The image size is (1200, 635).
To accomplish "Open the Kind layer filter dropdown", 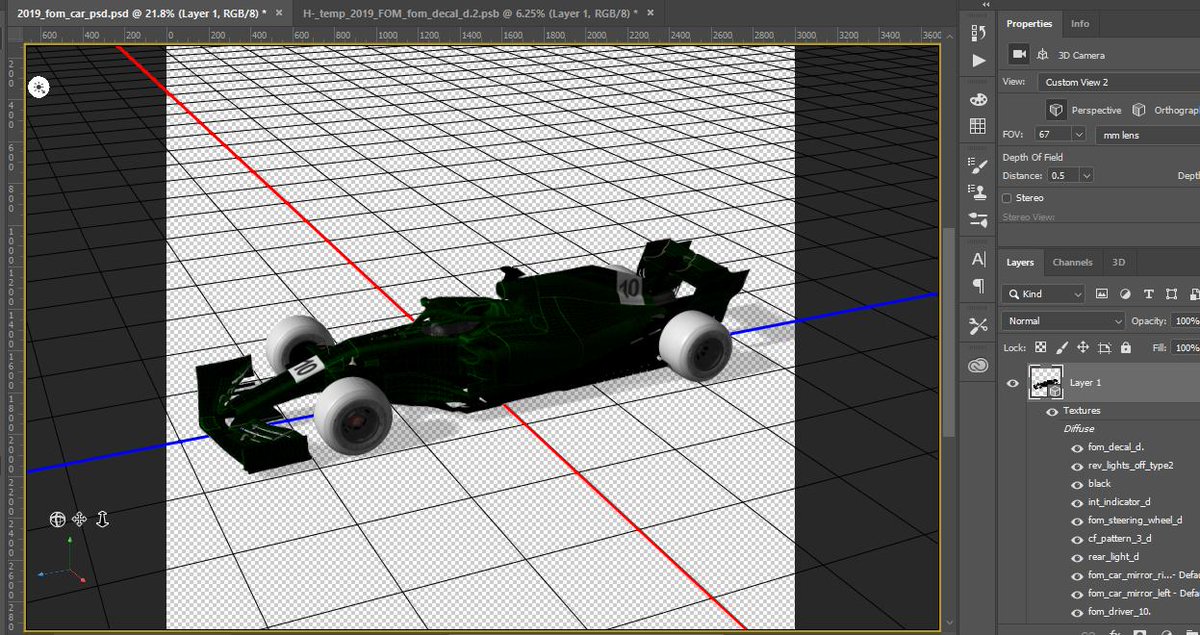I will [x=1043, y=294].
